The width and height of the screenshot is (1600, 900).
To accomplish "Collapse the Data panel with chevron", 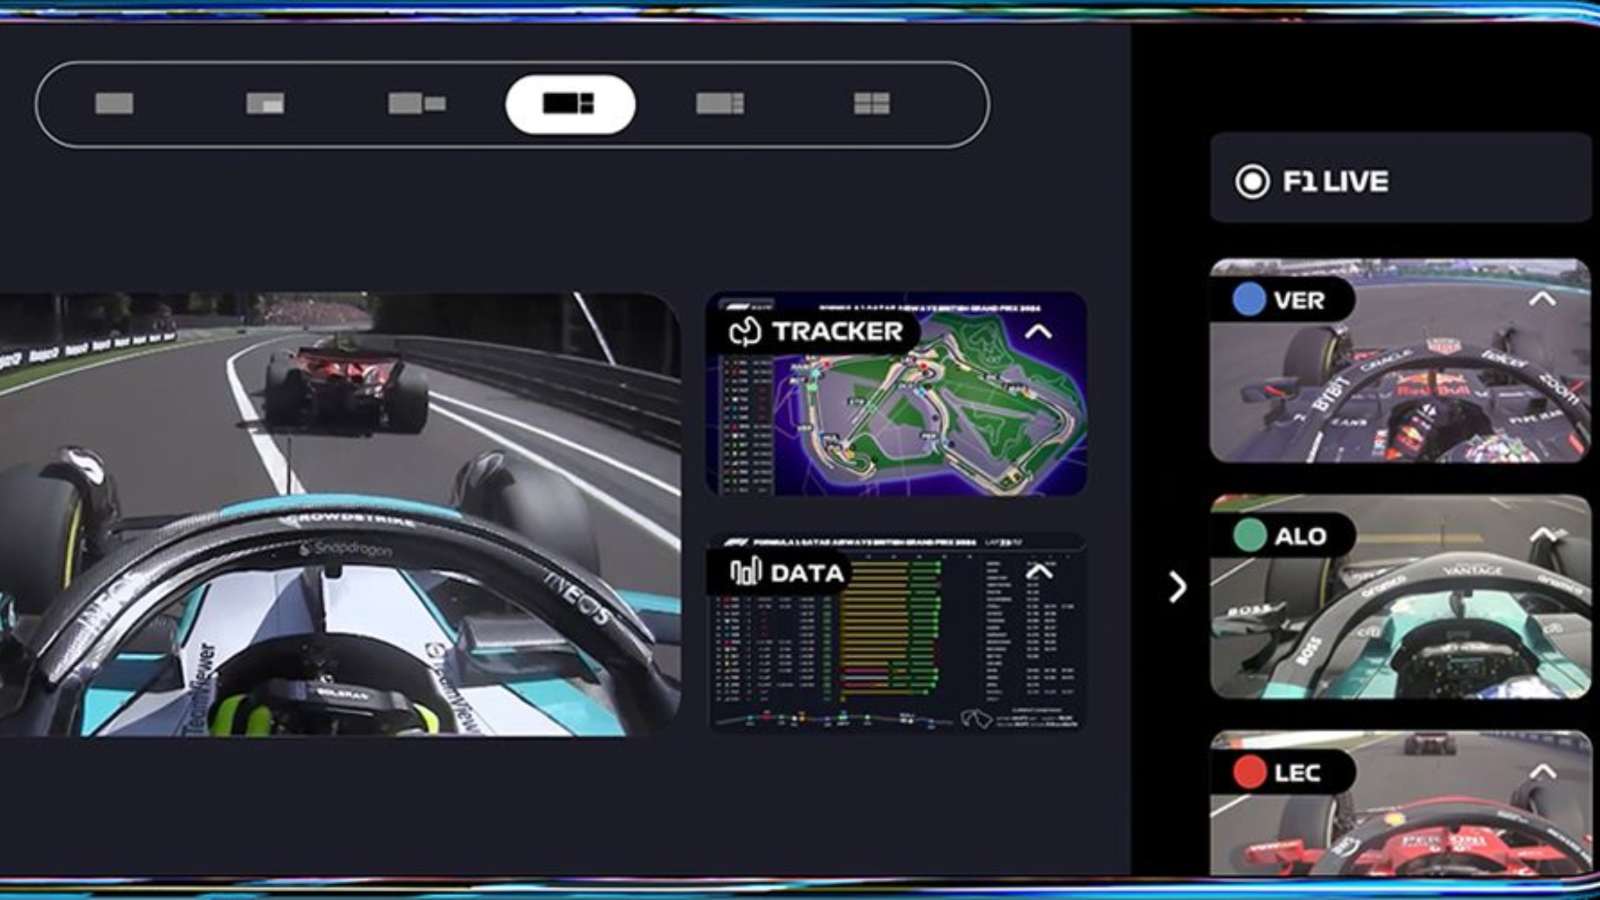I will (1039, 572).
